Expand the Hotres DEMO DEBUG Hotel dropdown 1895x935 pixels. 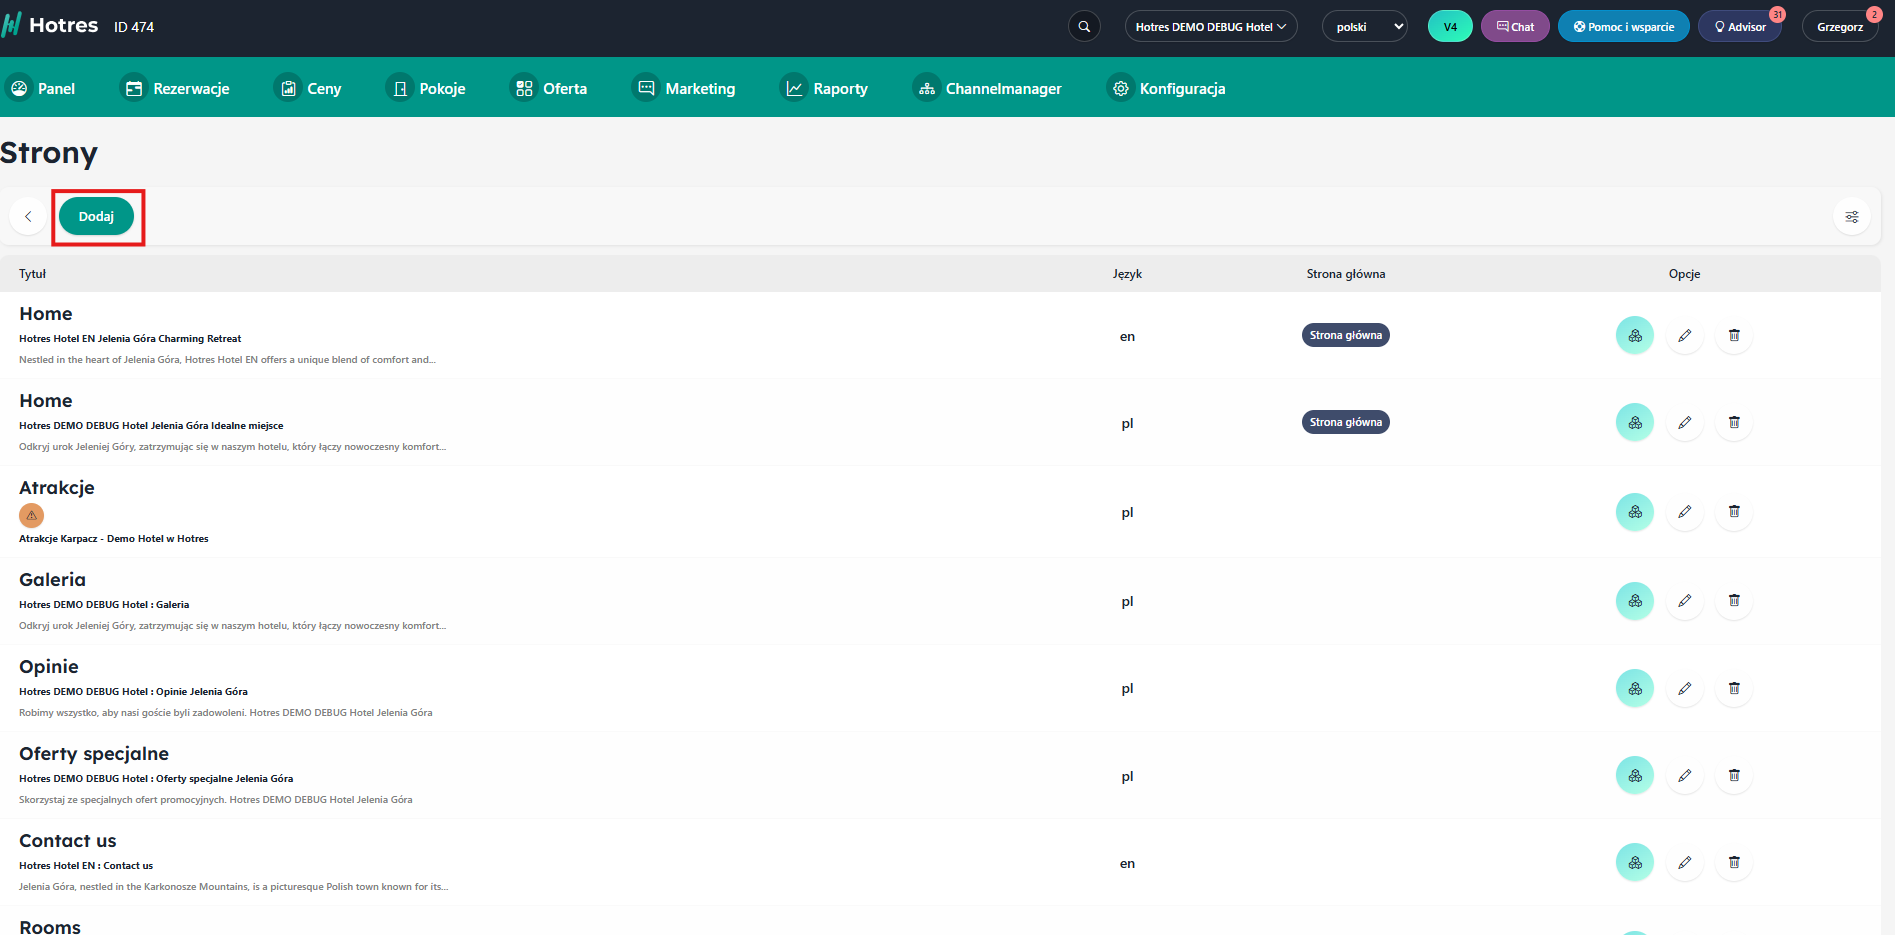pyautogui.click(x=1210, y=27)
